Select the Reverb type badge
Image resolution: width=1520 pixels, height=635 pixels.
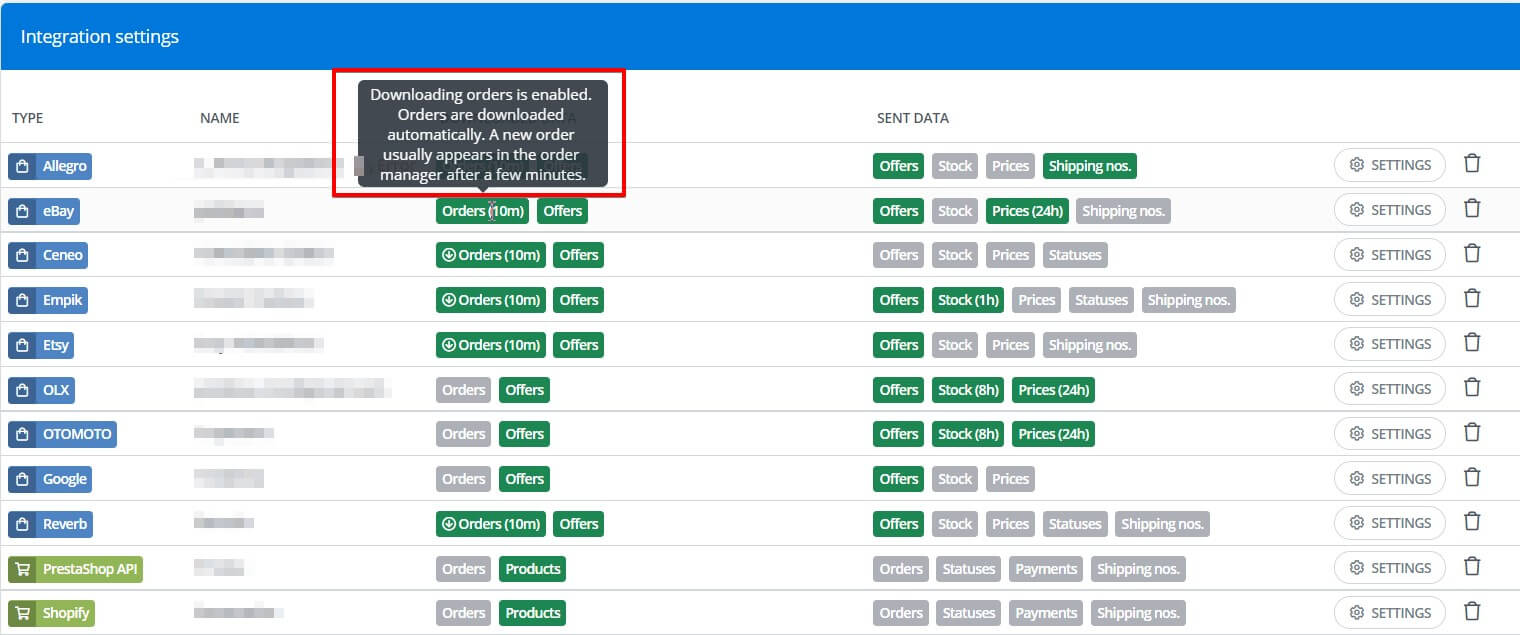pos(51,524)
